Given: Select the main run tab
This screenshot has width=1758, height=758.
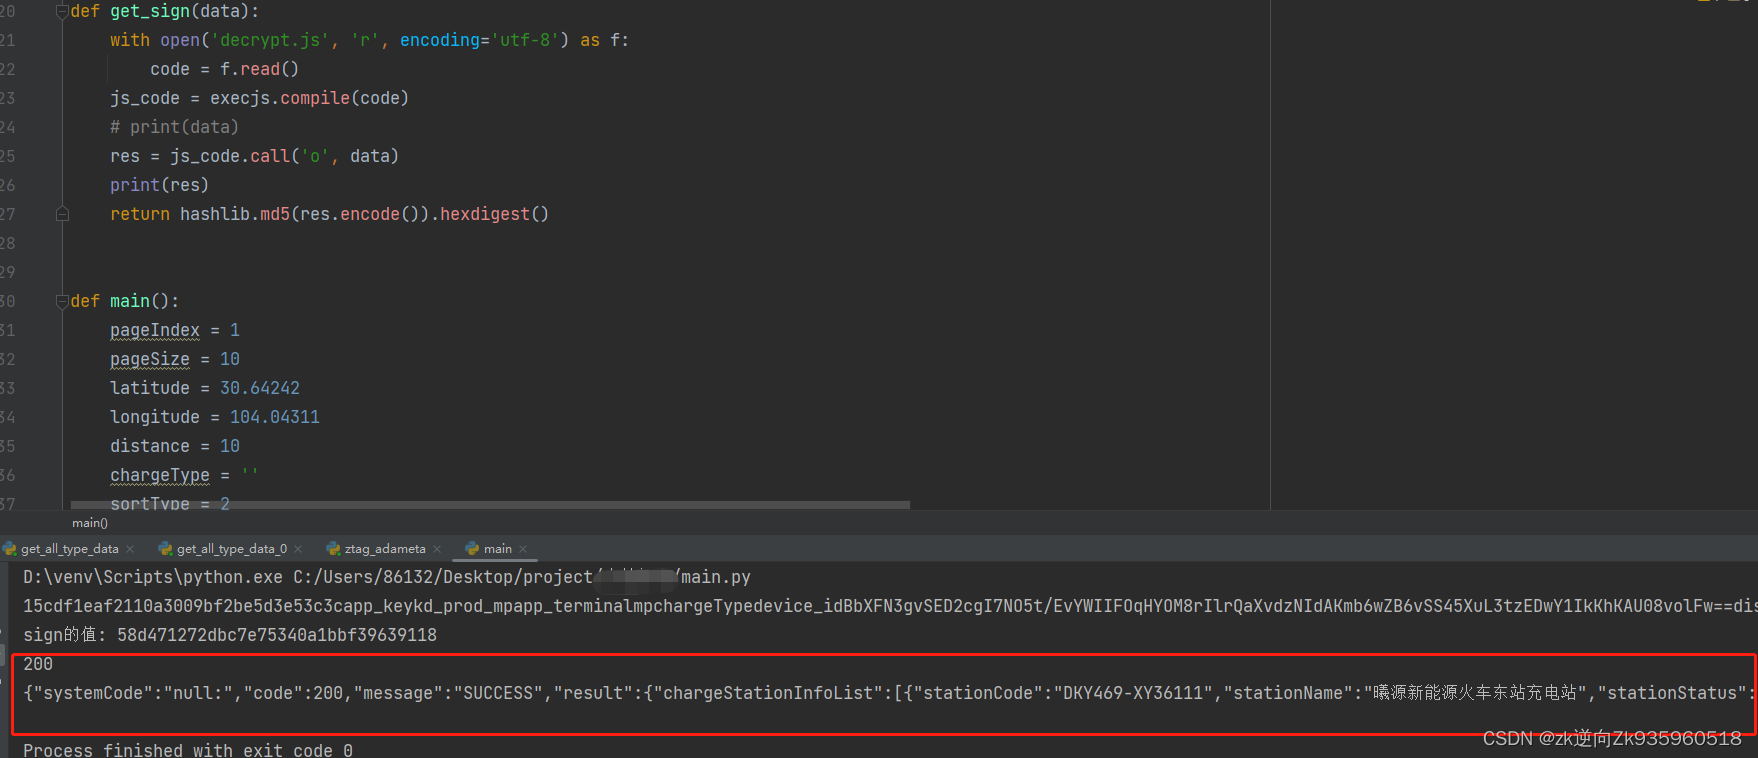Looking at the screenshot, I should click(x=497, y=549).
